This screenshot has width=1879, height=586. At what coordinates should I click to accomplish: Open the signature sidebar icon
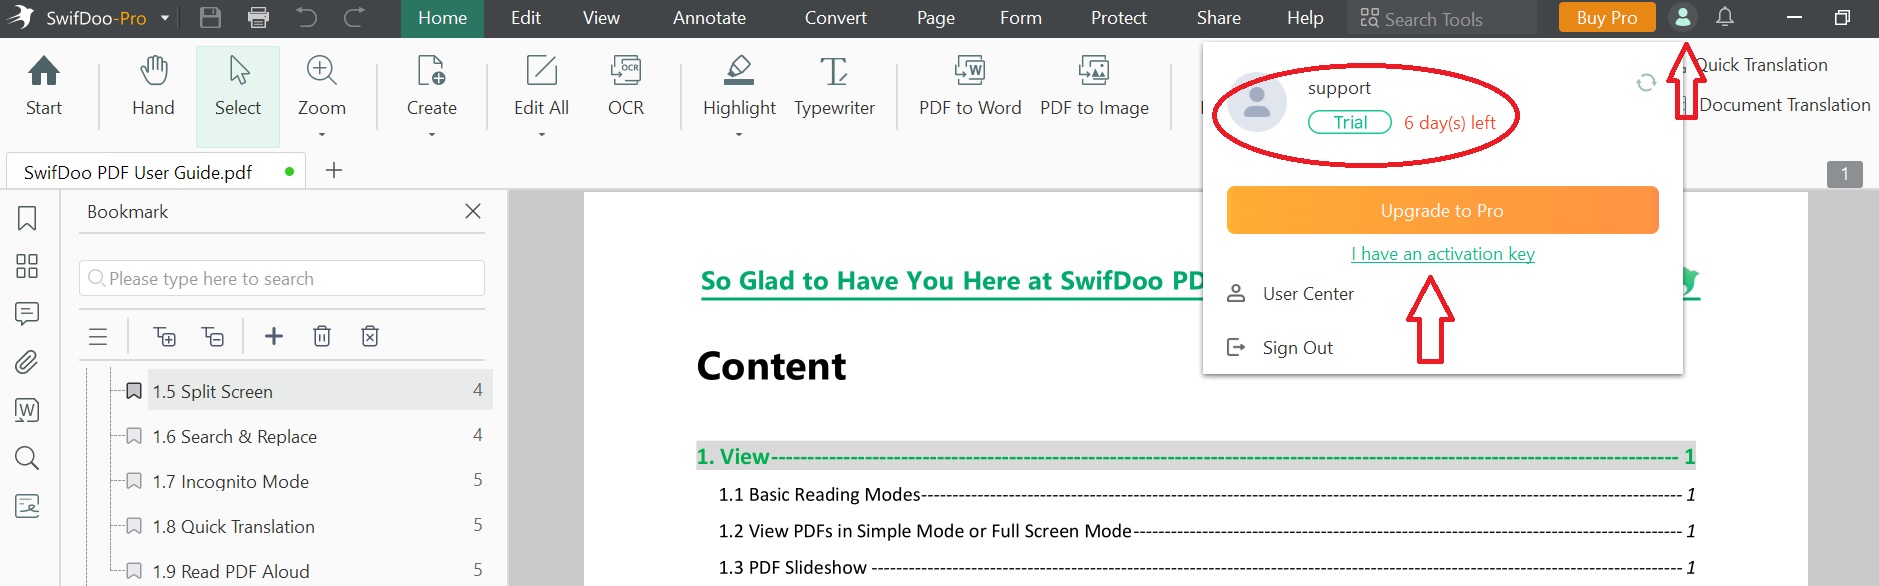click(x=27, y=506)
